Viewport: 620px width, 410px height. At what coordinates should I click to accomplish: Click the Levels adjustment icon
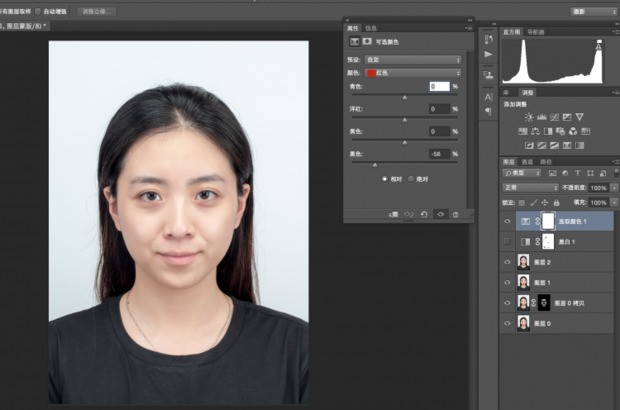point(541,117)
